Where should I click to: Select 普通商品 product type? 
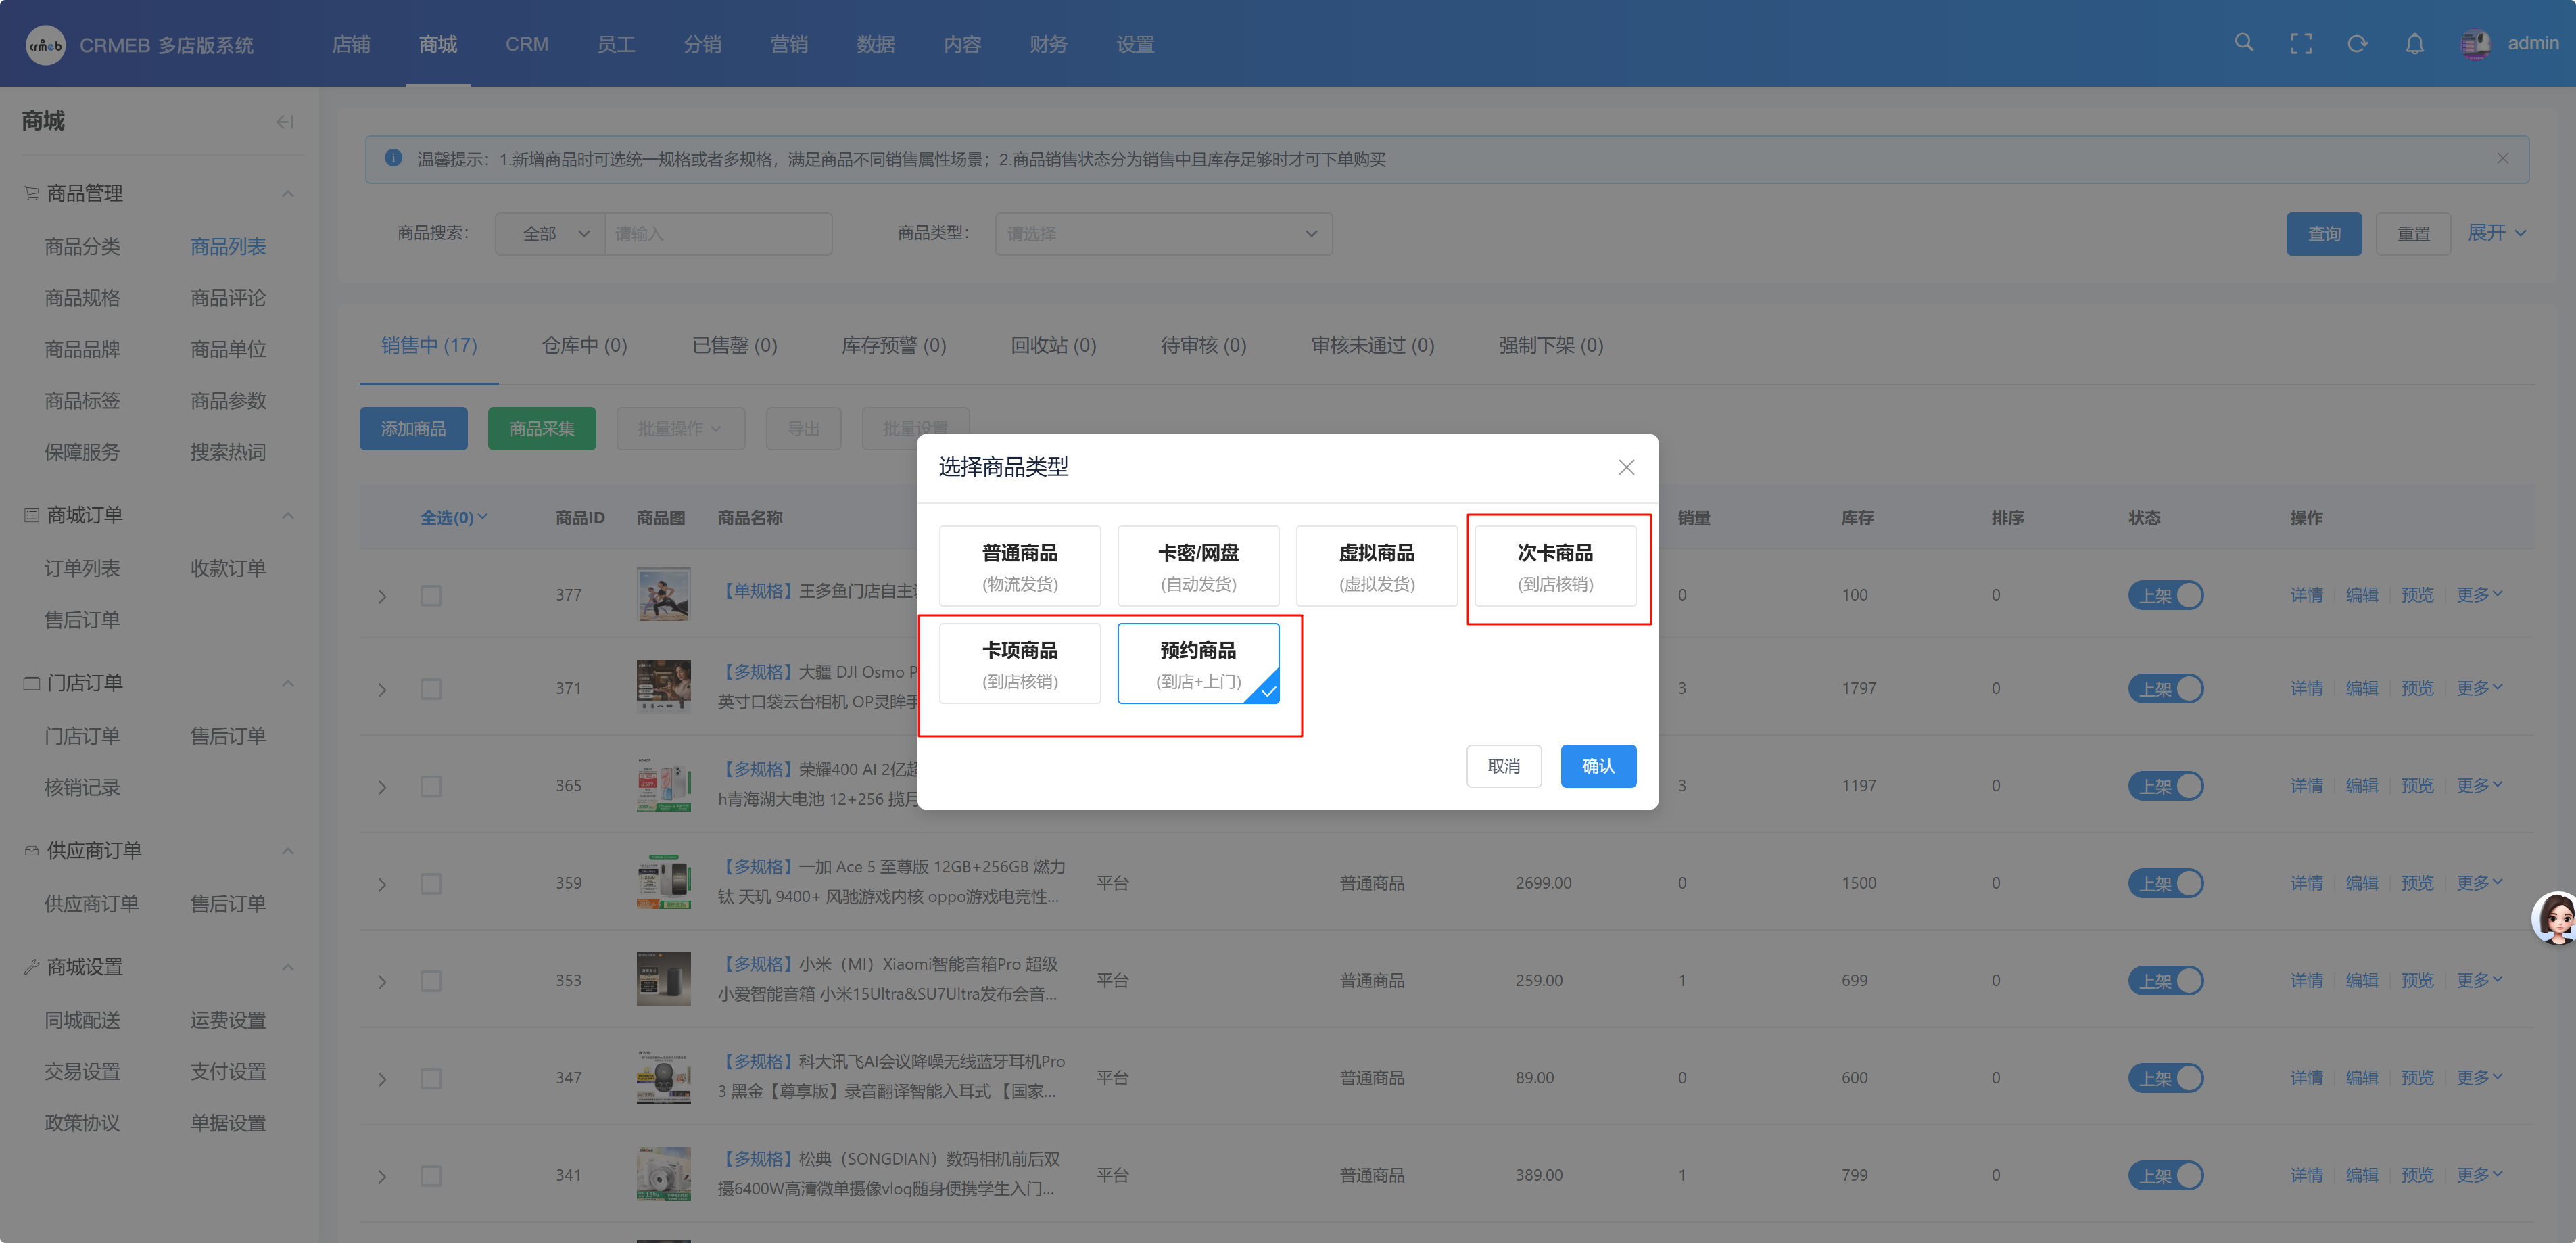[1020, 566]
